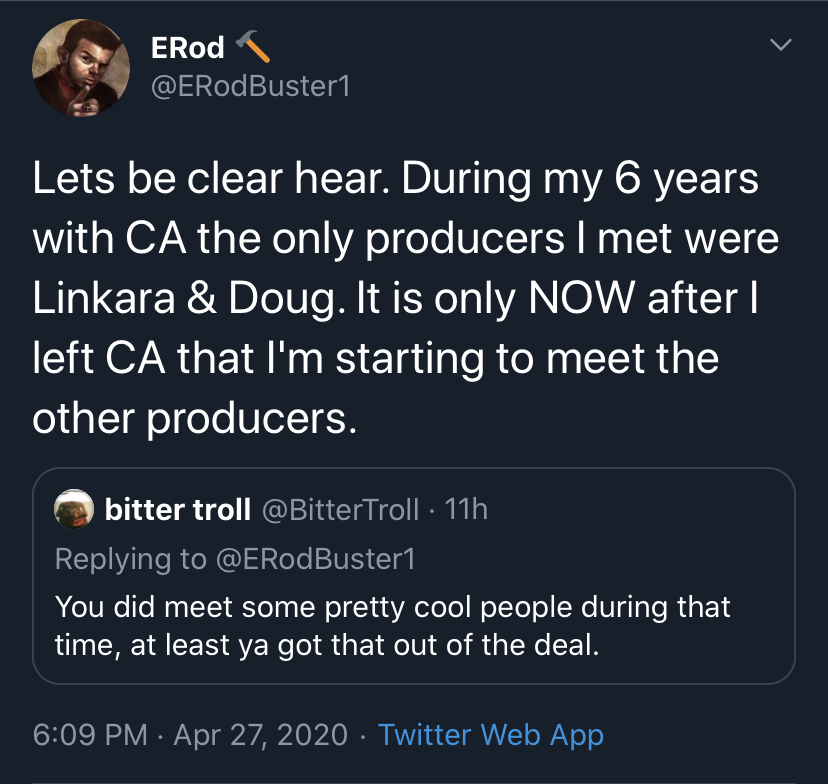Click the @ERodBuster1 handle under ERod
Viewport: 828px width, 784px height.
click(x=250, y=86)
